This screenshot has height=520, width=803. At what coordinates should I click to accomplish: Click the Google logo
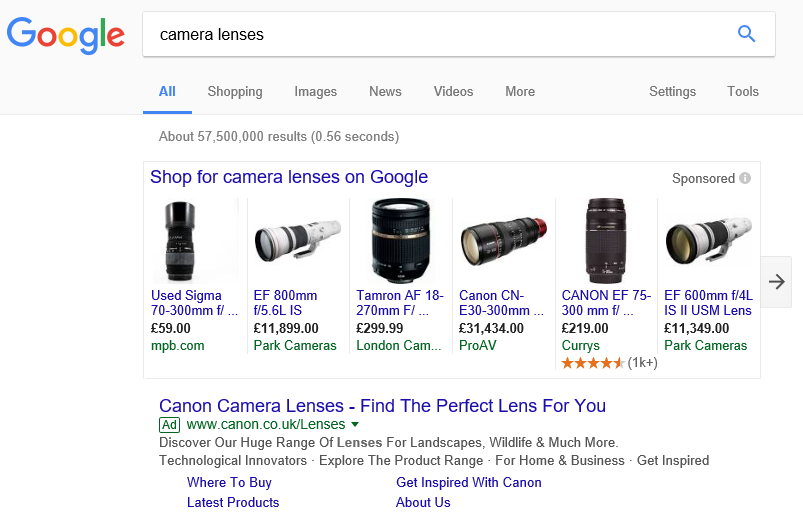[x=66, y=35]
